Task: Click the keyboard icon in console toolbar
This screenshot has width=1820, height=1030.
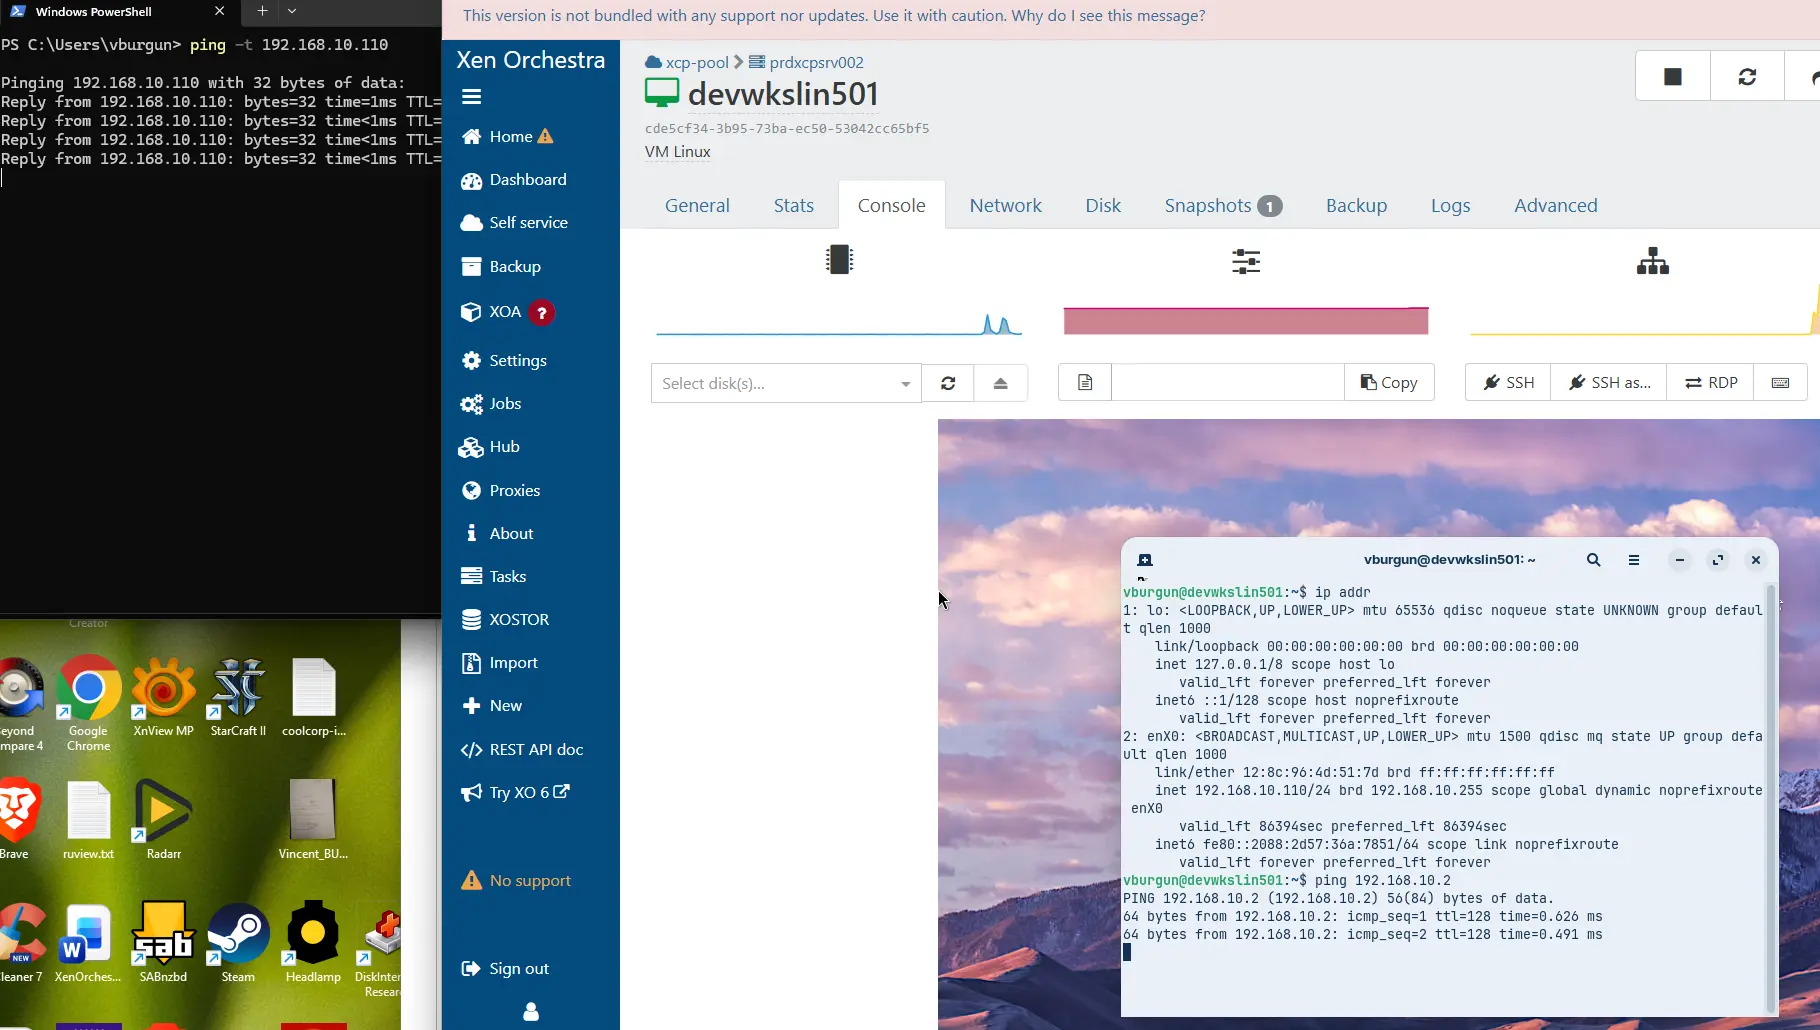Action: click(1780, 383)
